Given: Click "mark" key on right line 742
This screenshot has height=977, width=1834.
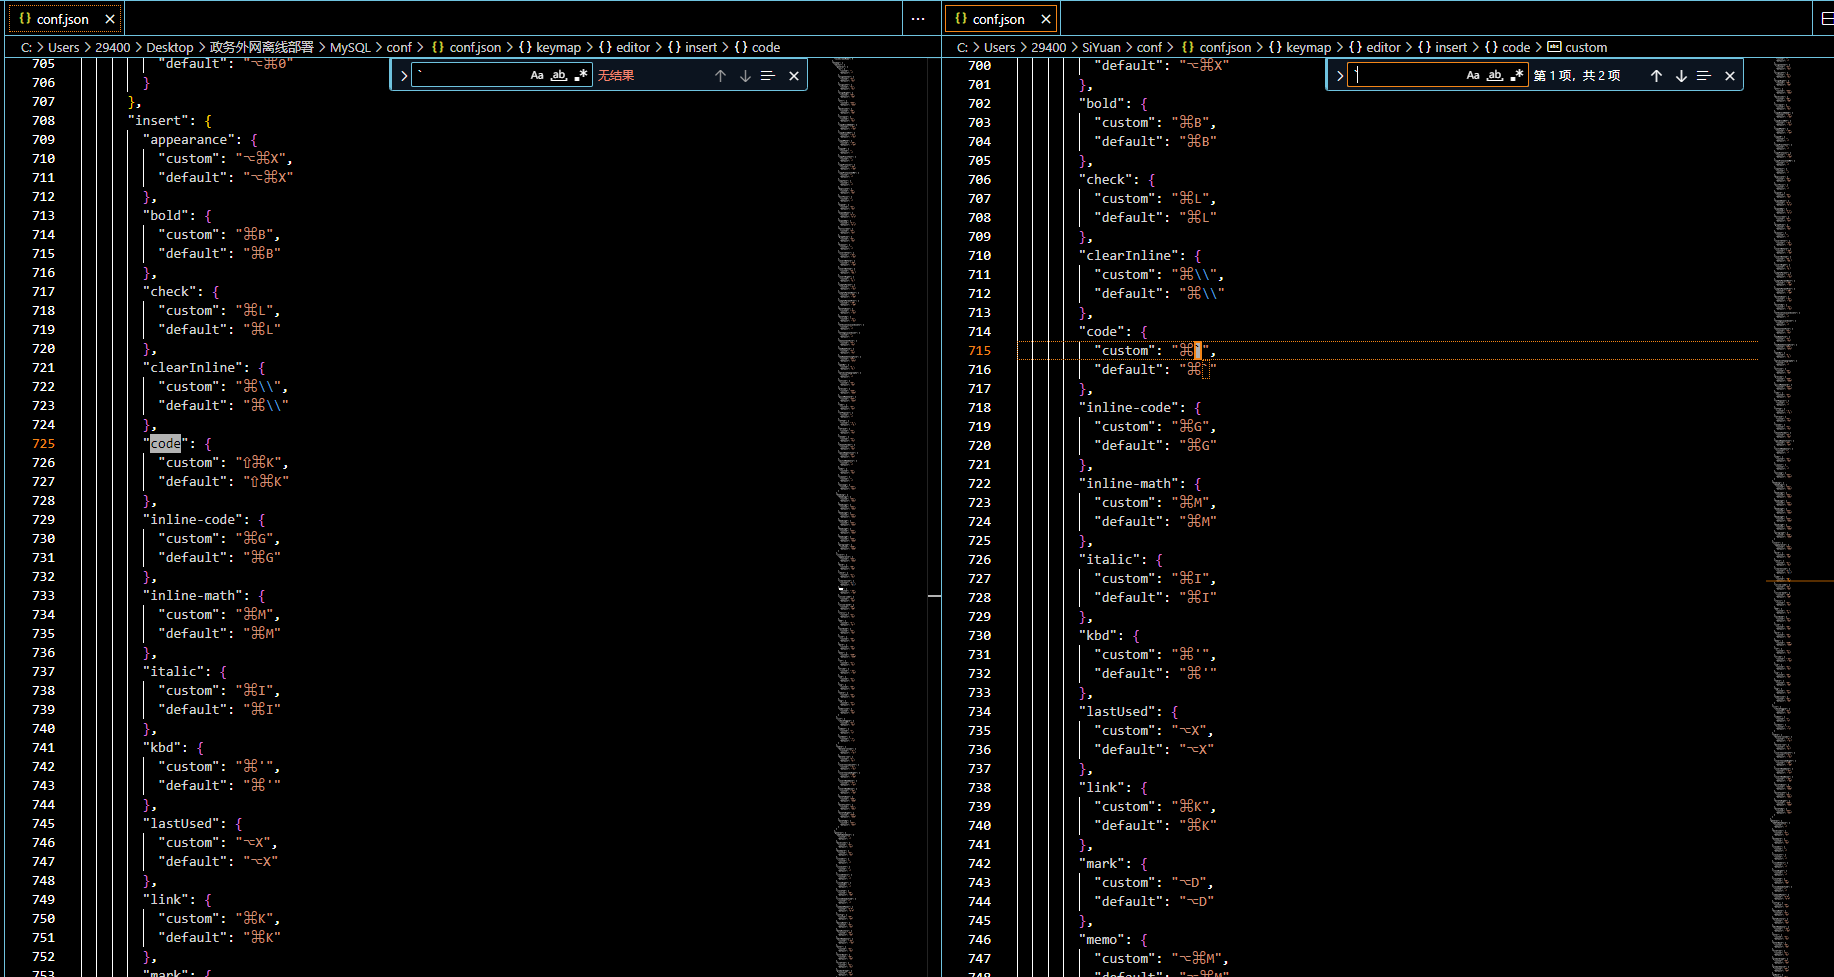Looking at the screenshot, I should coord(1102,864).
